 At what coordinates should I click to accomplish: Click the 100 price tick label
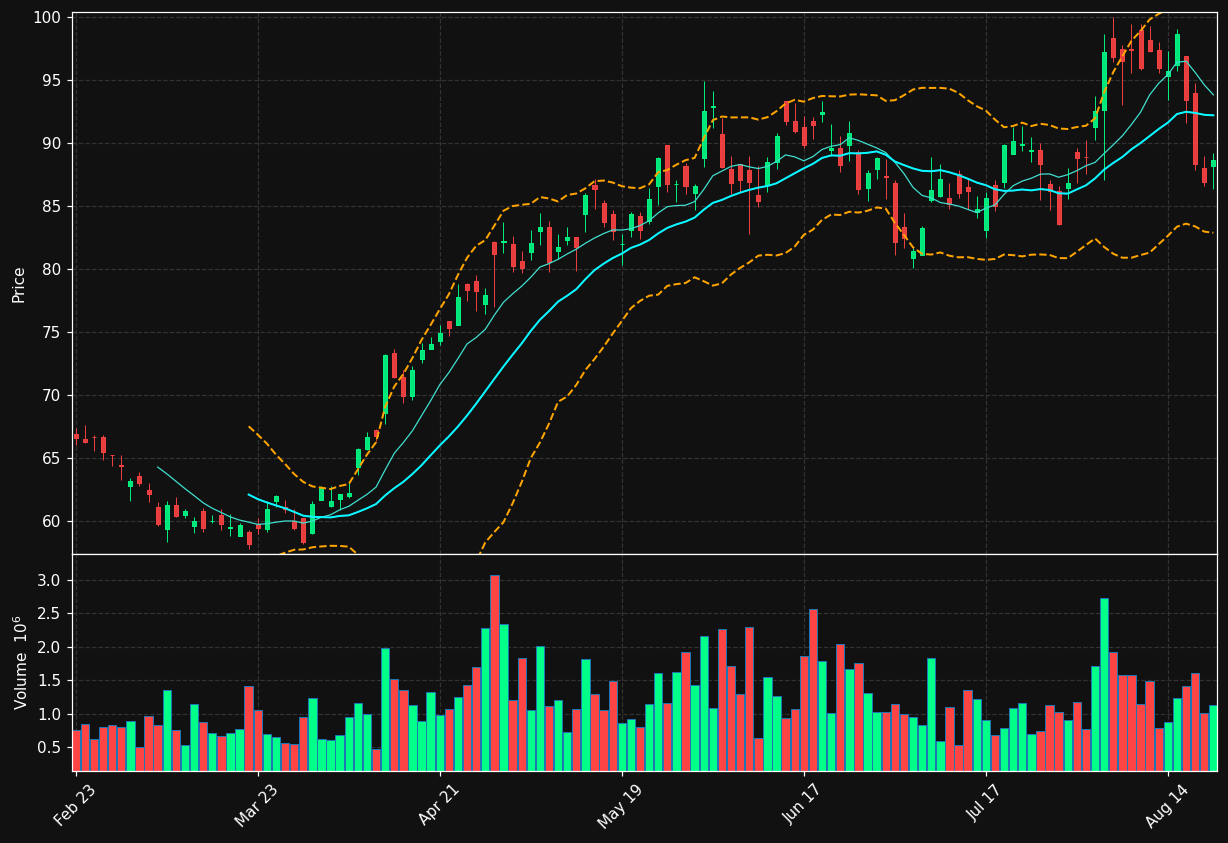coord(47,18)
